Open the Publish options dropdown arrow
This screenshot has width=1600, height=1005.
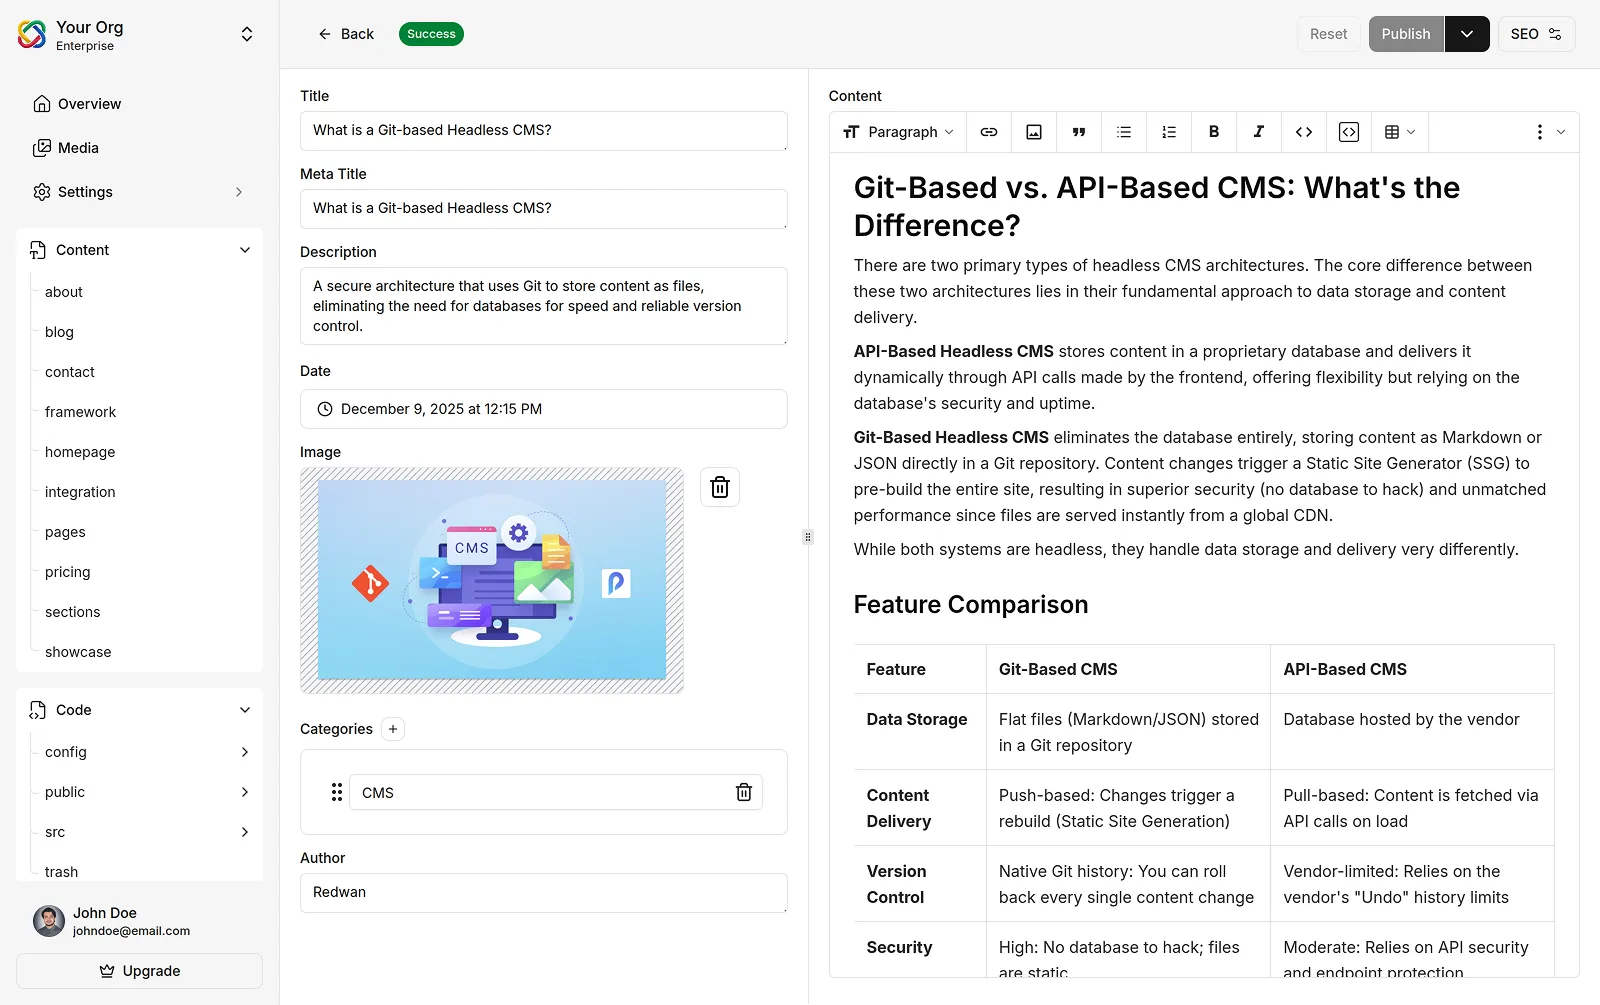(1467, 33)
